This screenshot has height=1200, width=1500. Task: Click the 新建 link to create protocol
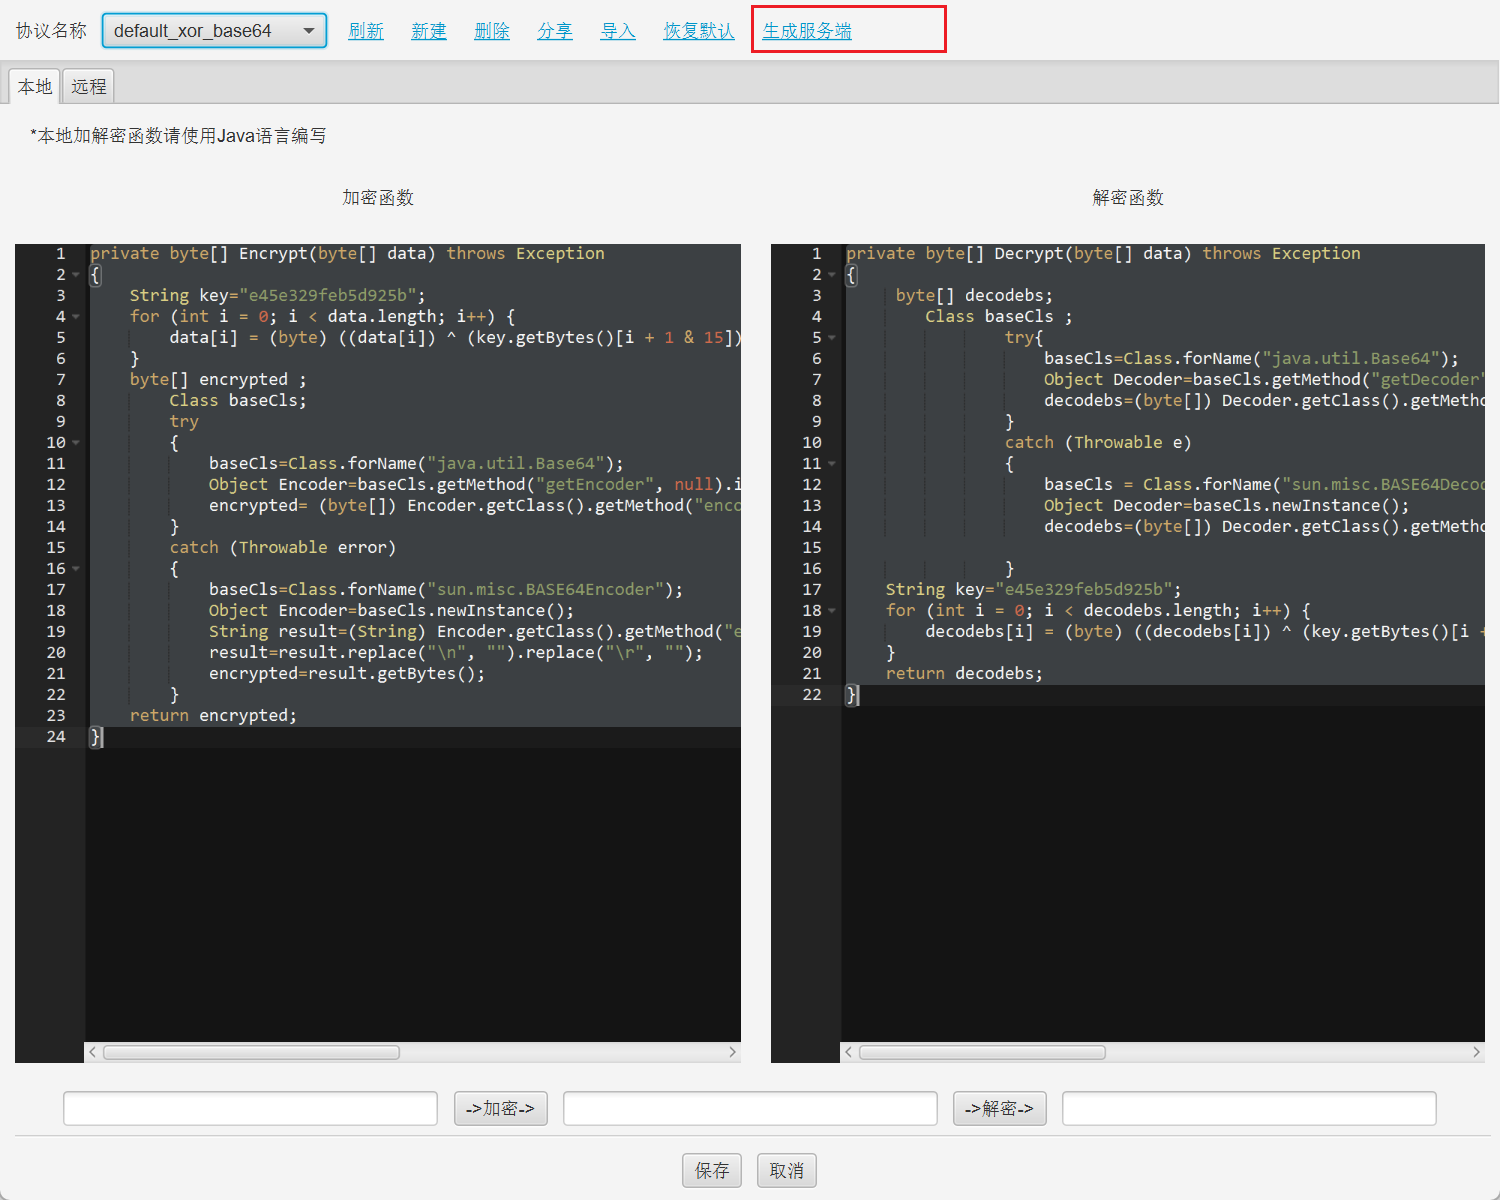tap(429, 31)
